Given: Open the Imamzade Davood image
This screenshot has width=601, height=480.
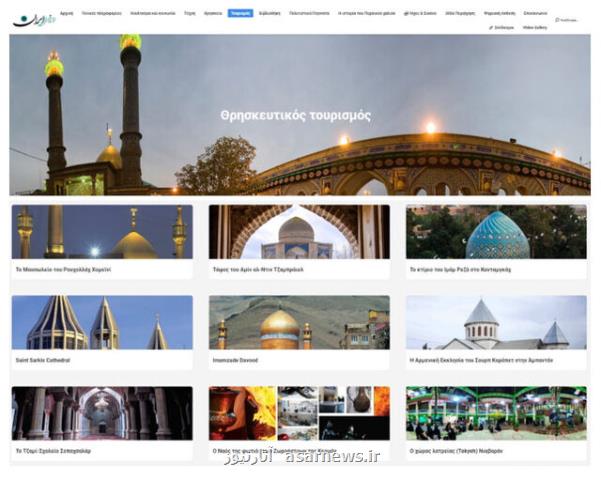Looking at the screenshot, I should [x=299, y=322].
